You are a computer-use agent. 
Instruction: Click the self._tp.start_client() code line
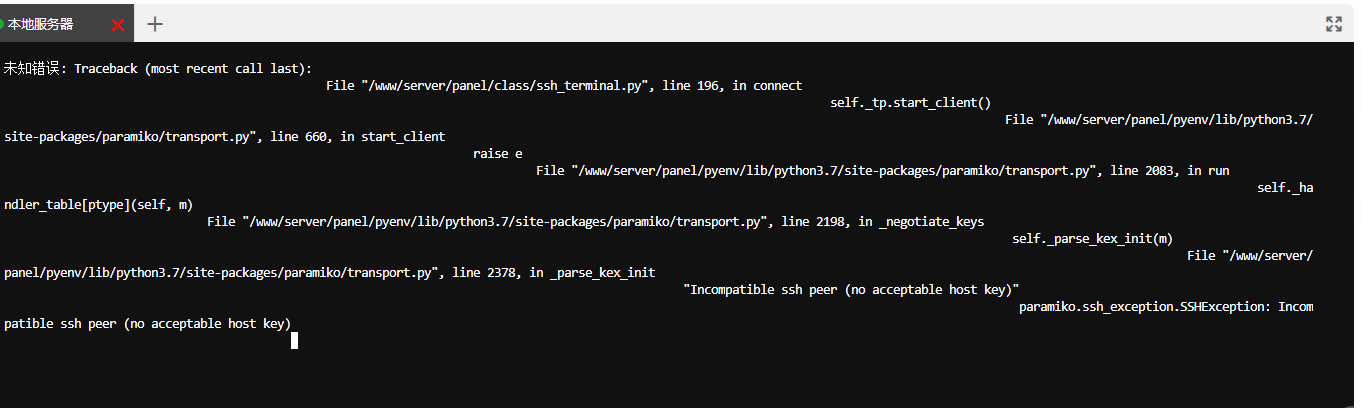(x=910, y=102)
